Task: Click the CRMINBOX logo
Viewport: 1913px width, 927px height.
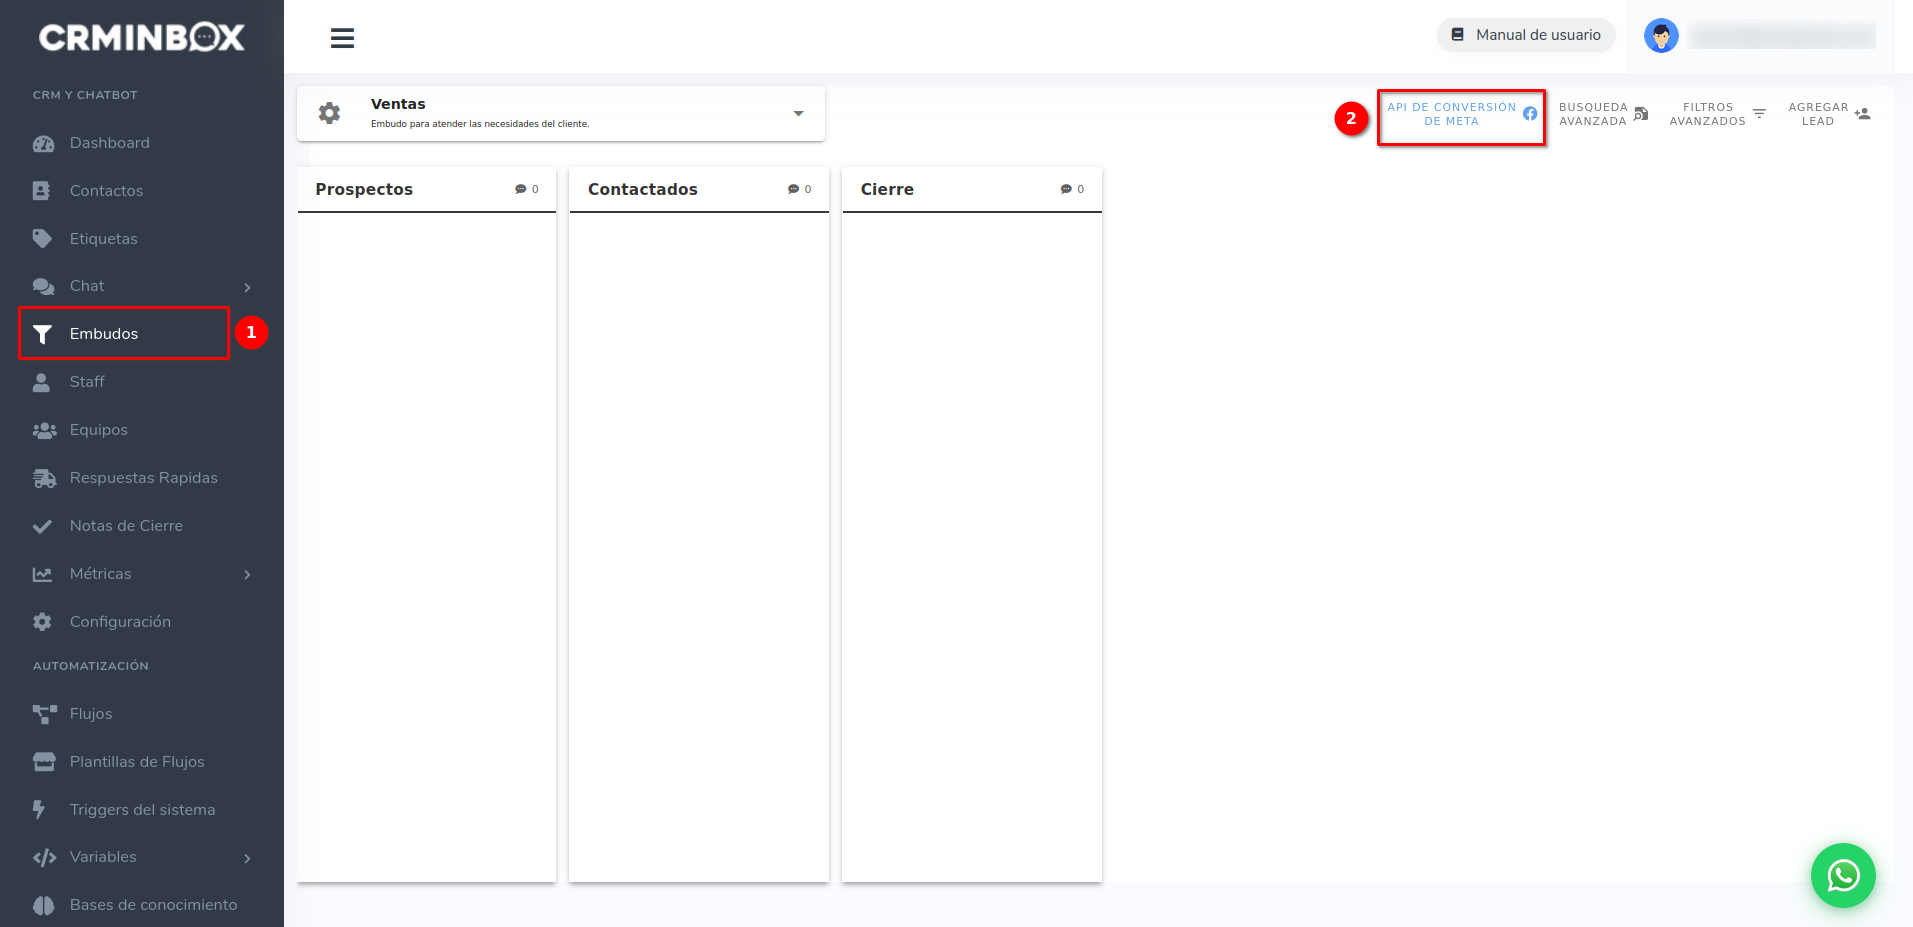Action: (141, 38)
